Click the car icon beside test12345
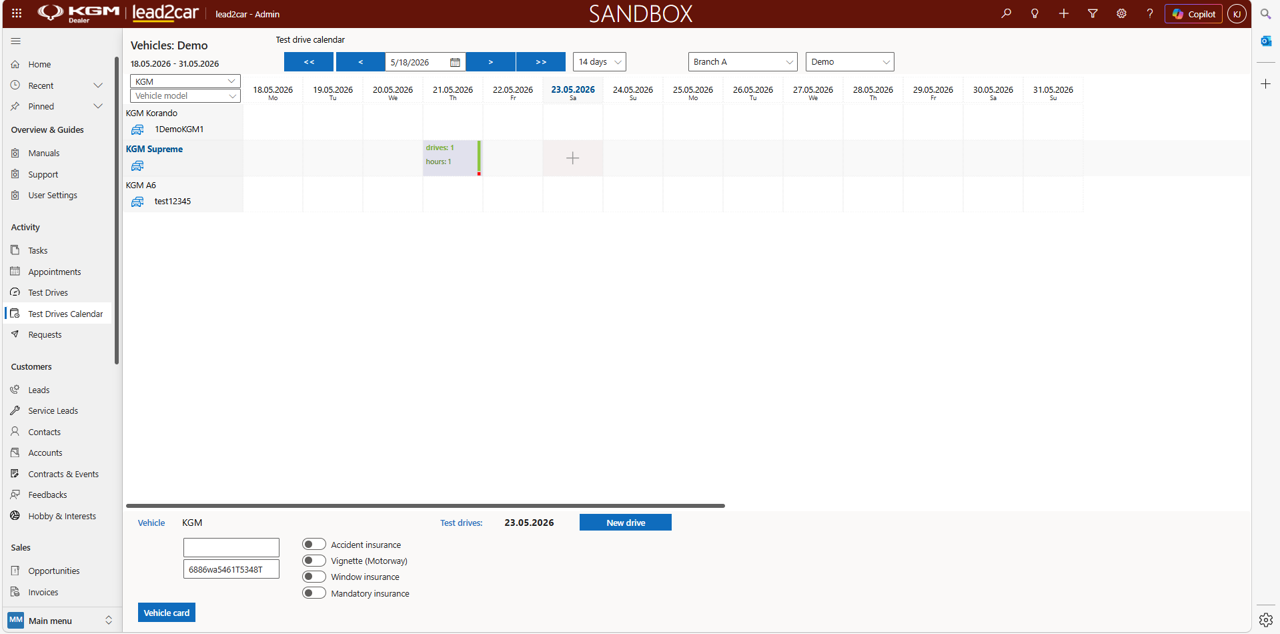This screenshot has width=1280, height=634. click(x=138, y=202)
